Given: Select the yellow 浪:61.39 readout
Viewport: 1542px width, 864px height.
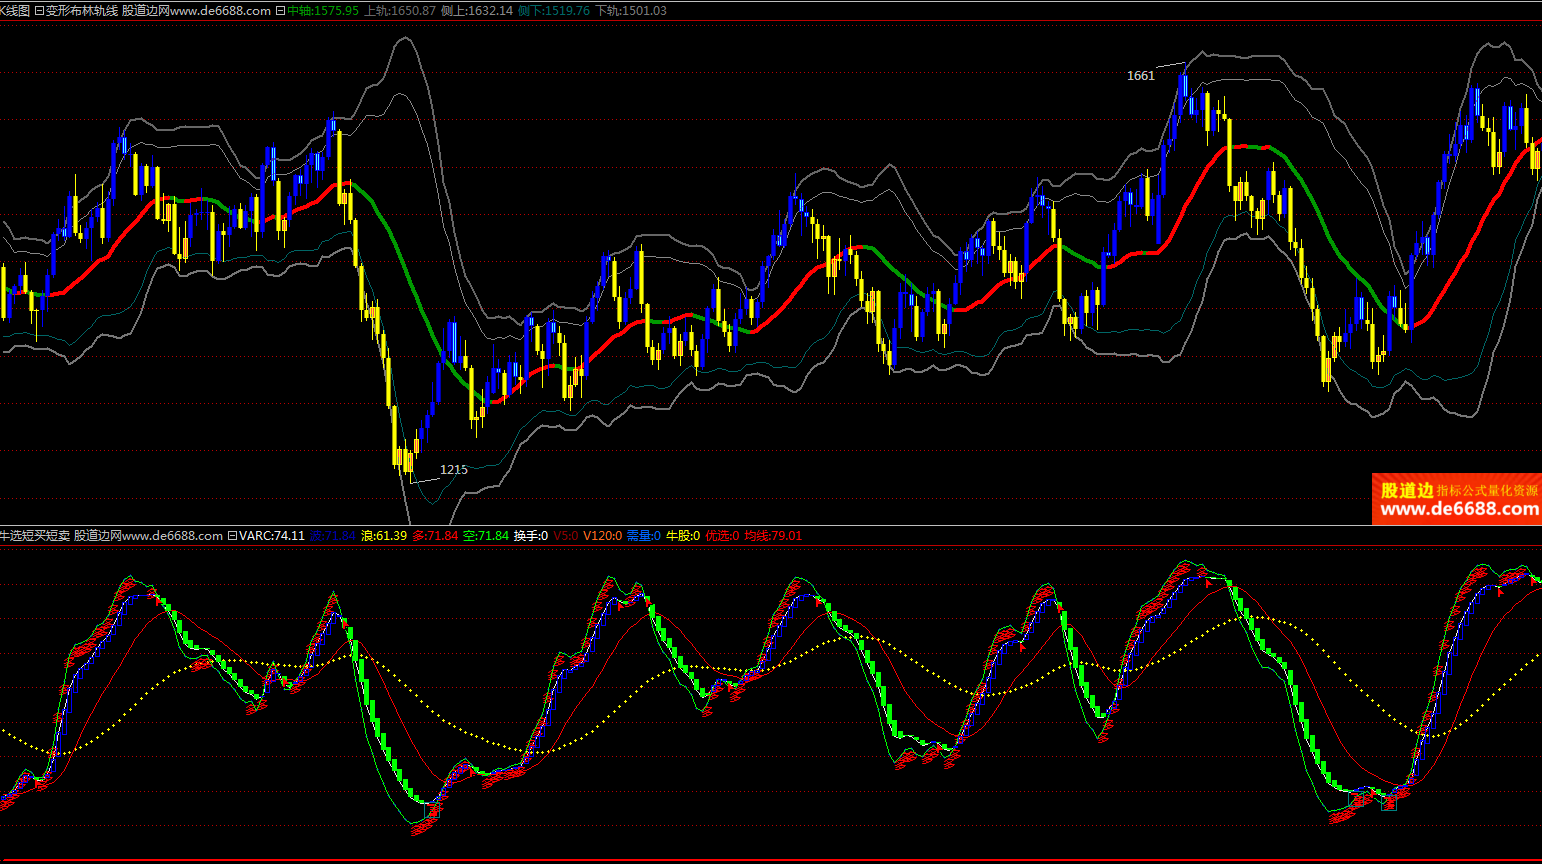Looking at the screenshot, I should tap(384, 536).
